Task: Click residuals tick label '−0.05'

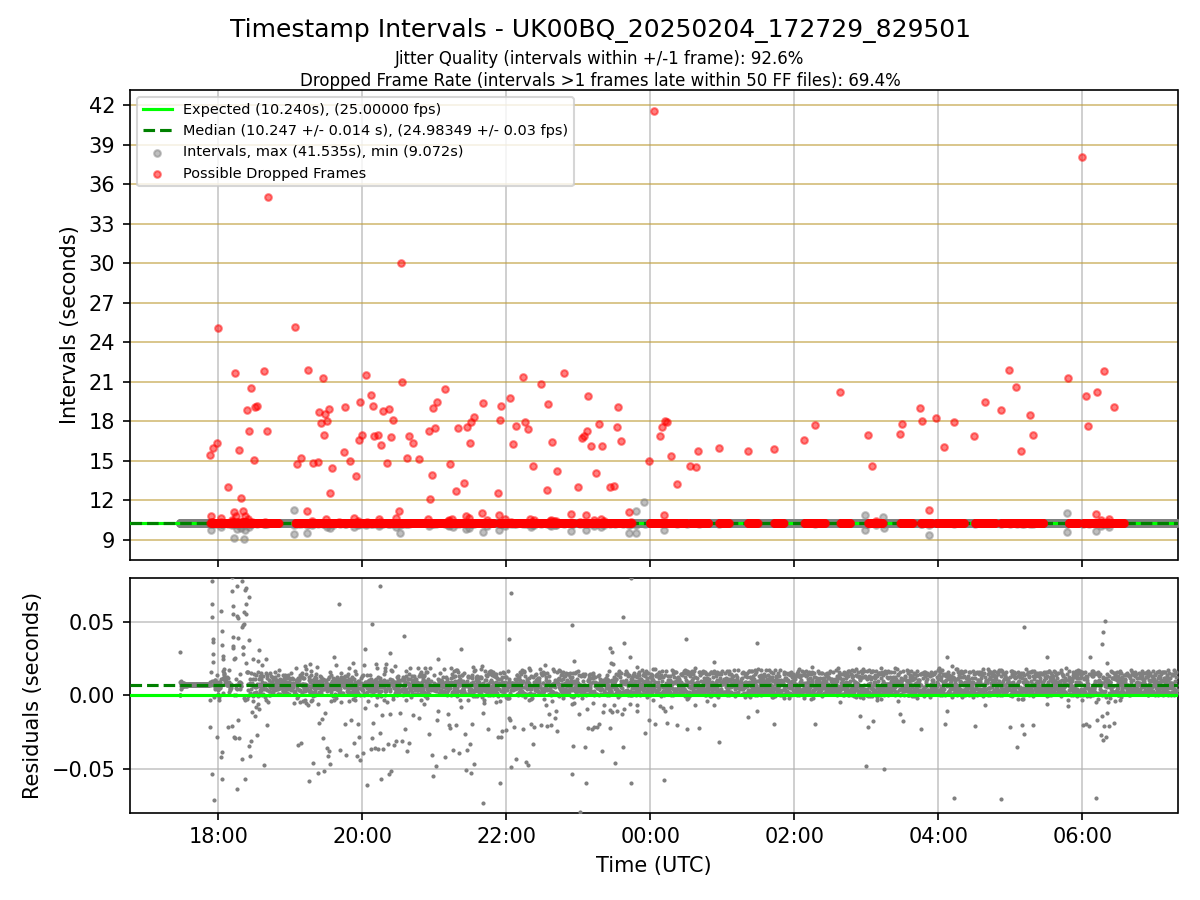Action: pos(83,769)
